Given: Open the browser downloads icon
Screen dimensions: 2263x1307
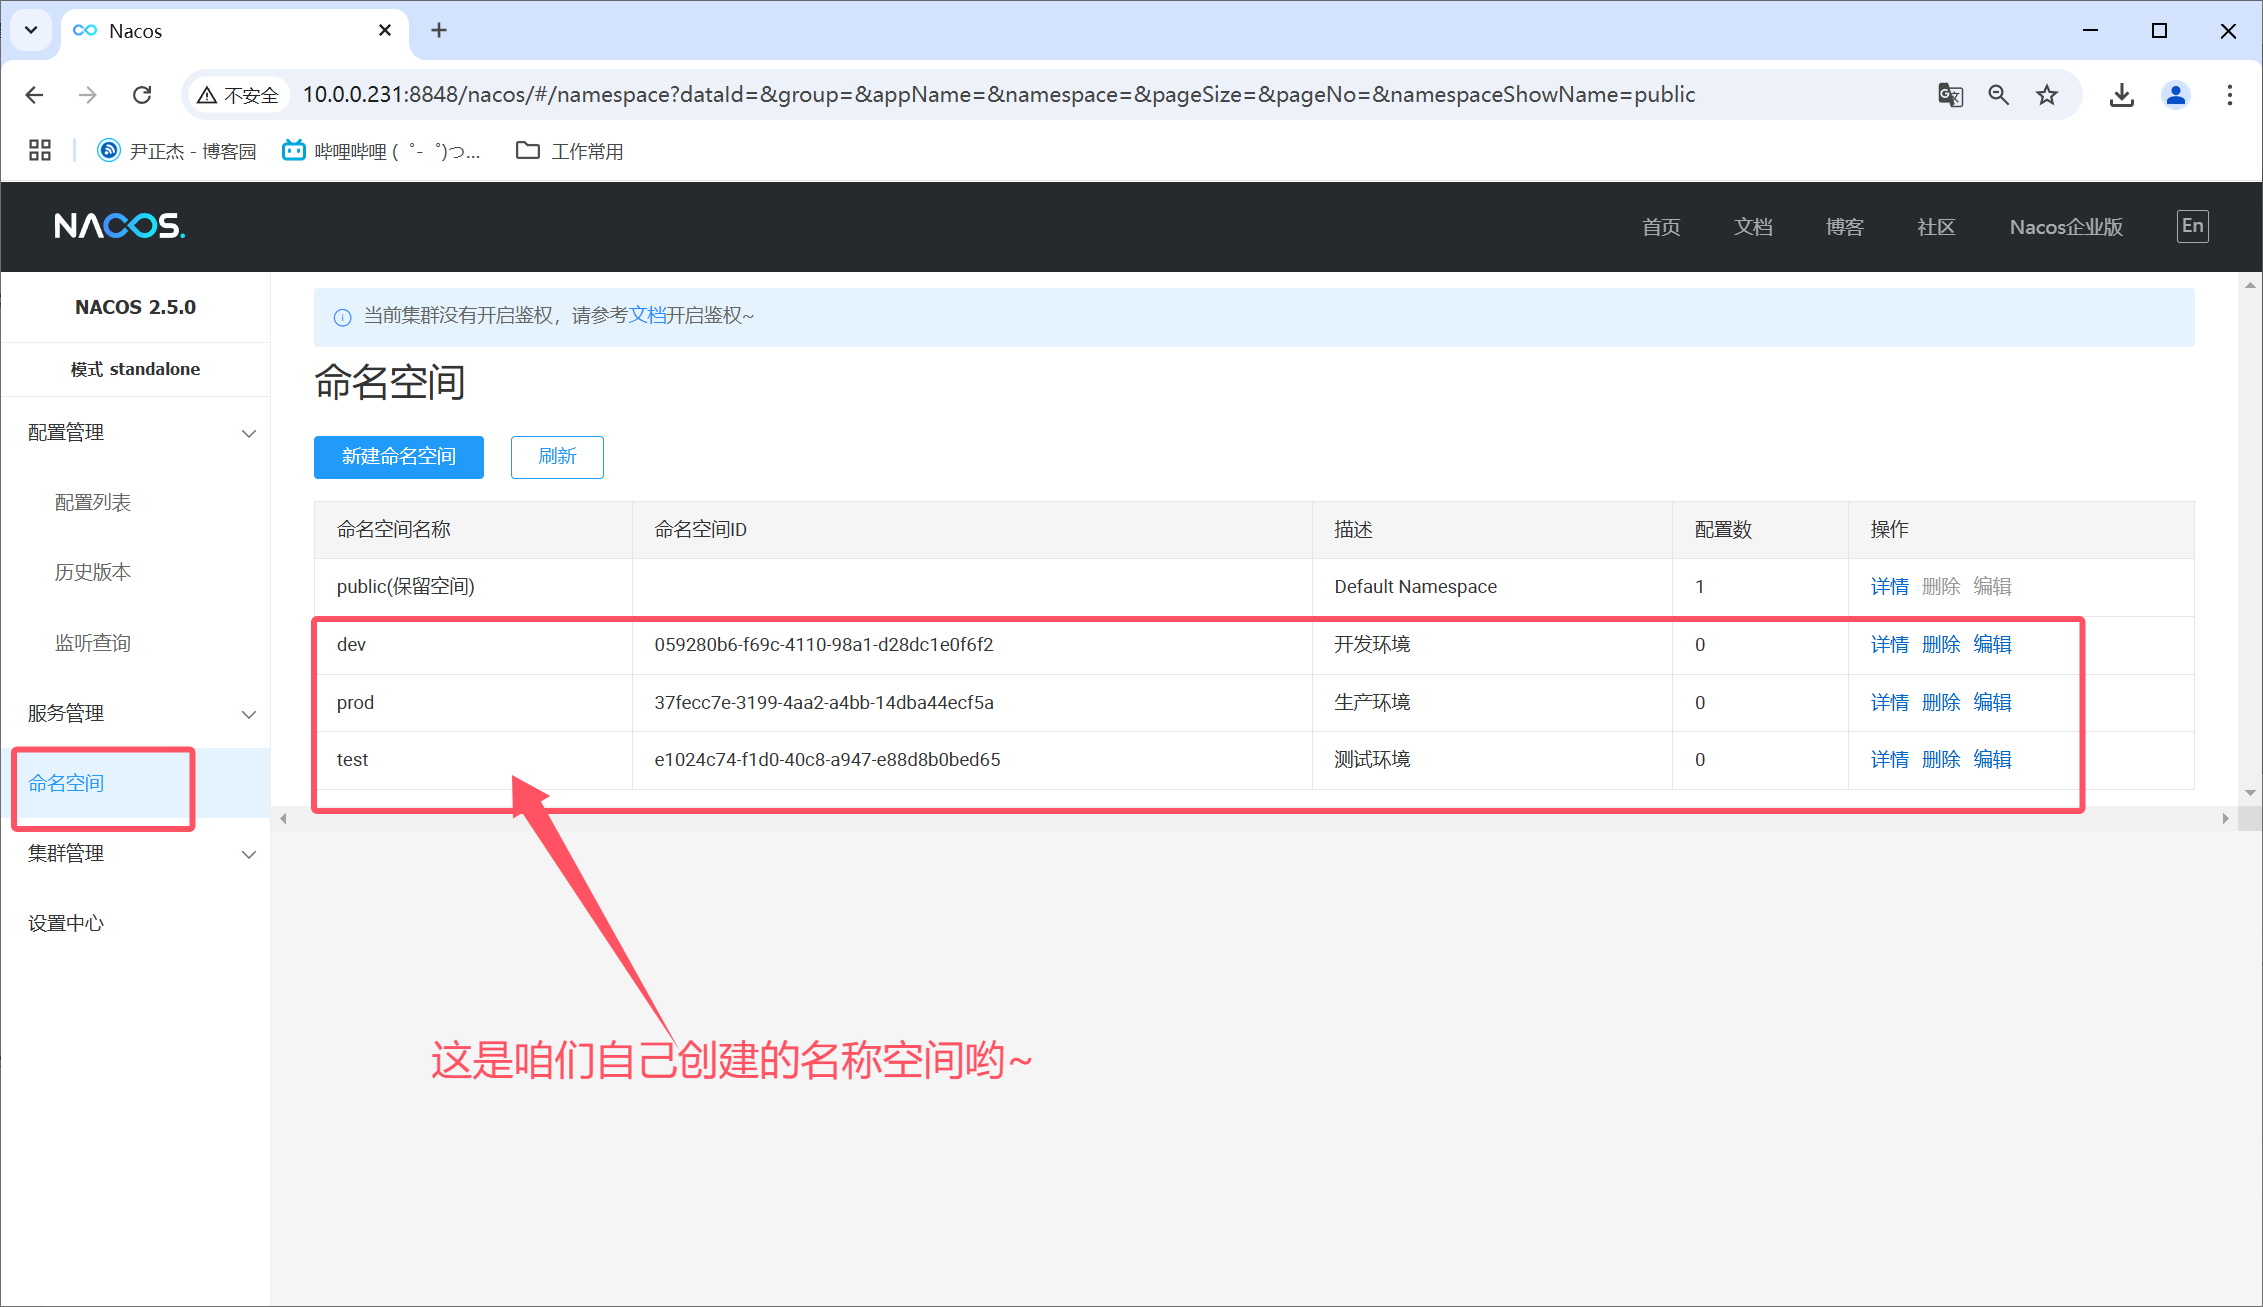Looking at the screenshot, I should pyautogui.click(x=2121, y=95).
